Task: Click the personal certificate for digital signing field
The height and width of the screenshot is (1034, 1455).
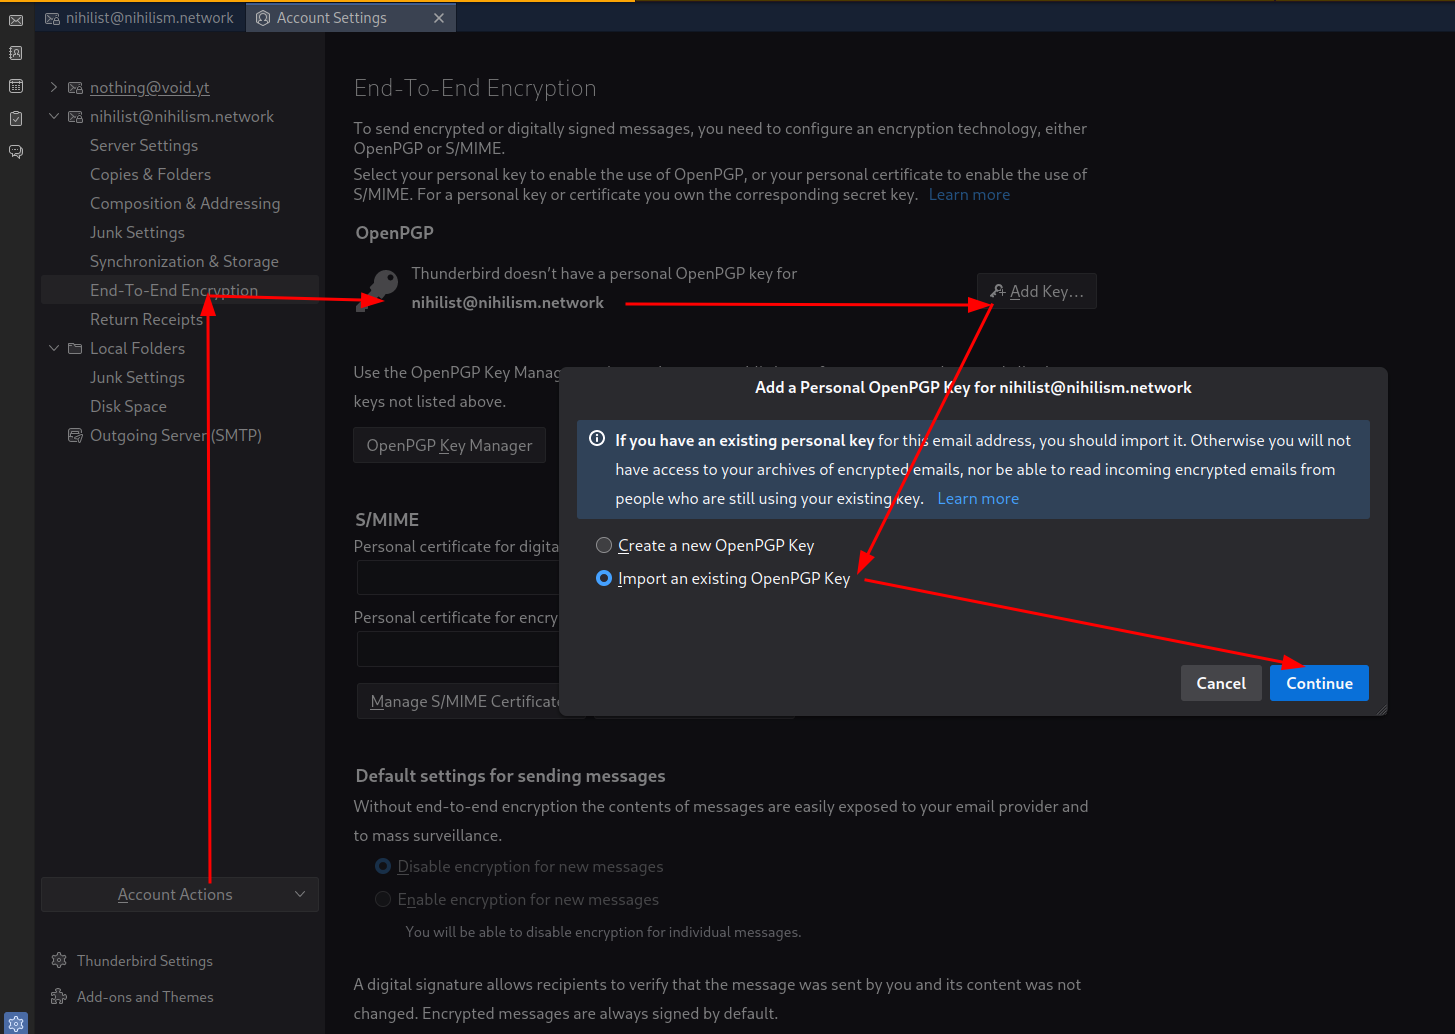Action: pyautogui.click(x=458, y=578)
